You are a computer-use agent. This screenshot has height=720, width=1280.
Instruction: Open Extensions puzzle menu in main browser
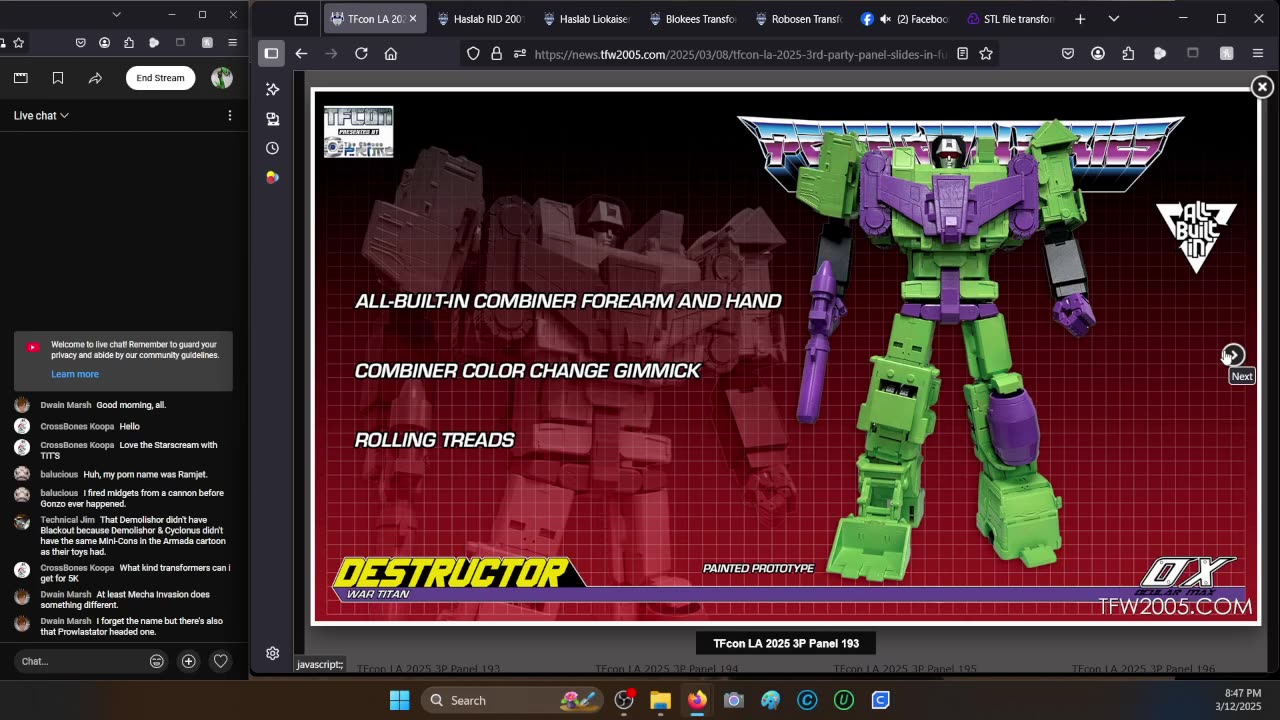[x=1128, y=54]
